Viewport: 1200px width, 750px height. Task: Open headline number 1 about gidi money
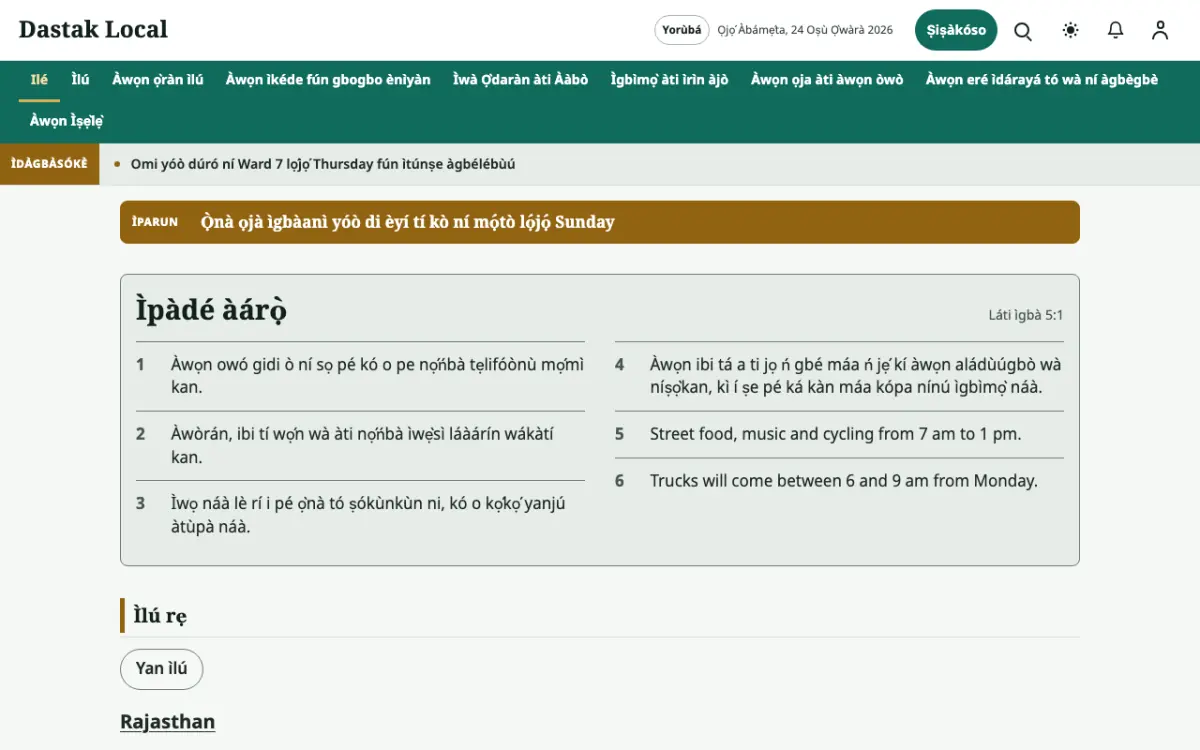(x=360, y=376)
